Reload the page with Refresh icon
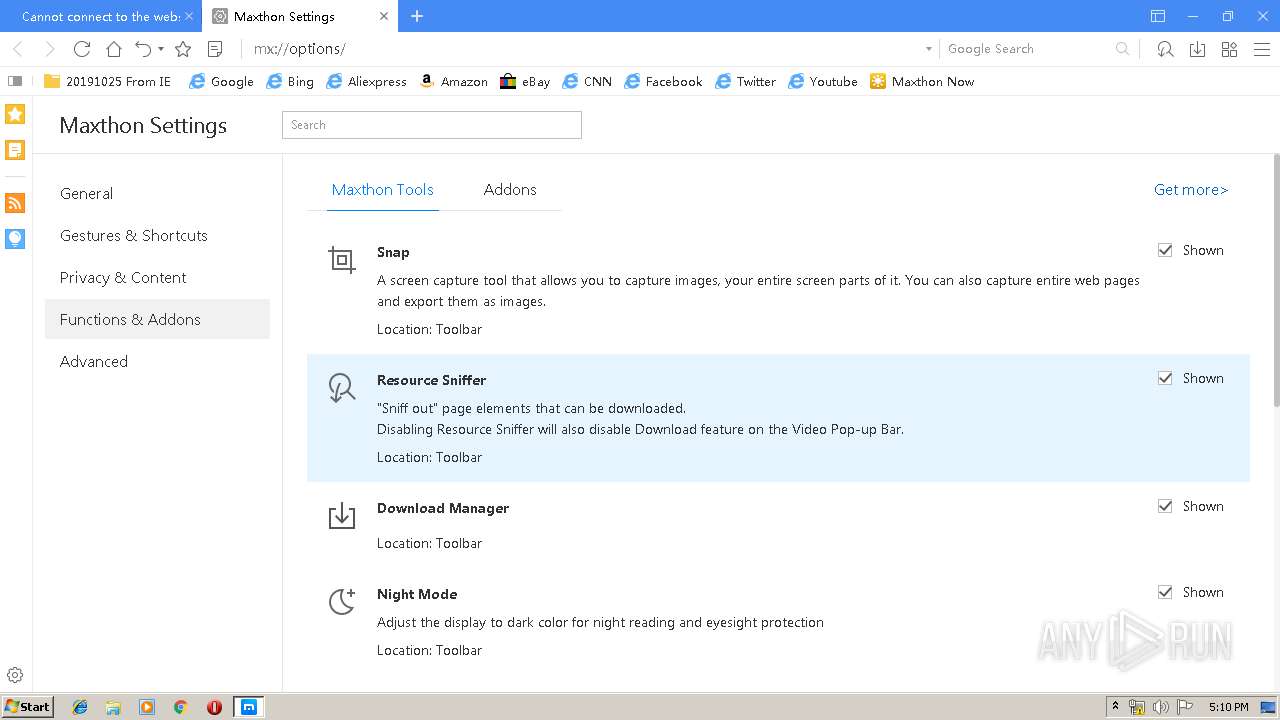Screen dimensions: 1280x720 [82, 49]
